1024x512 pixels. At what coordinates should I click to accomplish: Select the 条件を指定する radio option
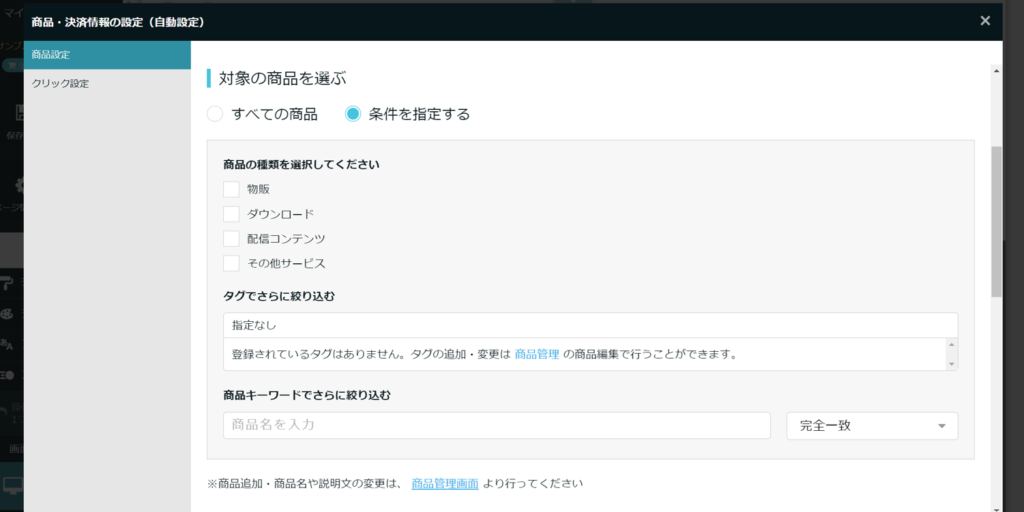pyautogui.click(x=353, y=114)
